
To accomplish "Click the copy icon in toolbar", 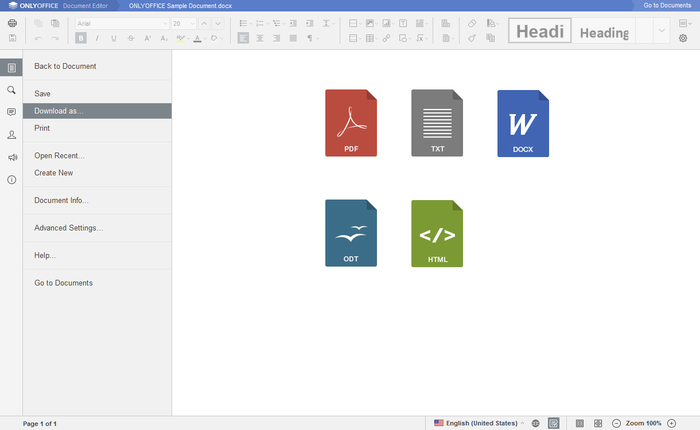I will click(x=38, y=23).
